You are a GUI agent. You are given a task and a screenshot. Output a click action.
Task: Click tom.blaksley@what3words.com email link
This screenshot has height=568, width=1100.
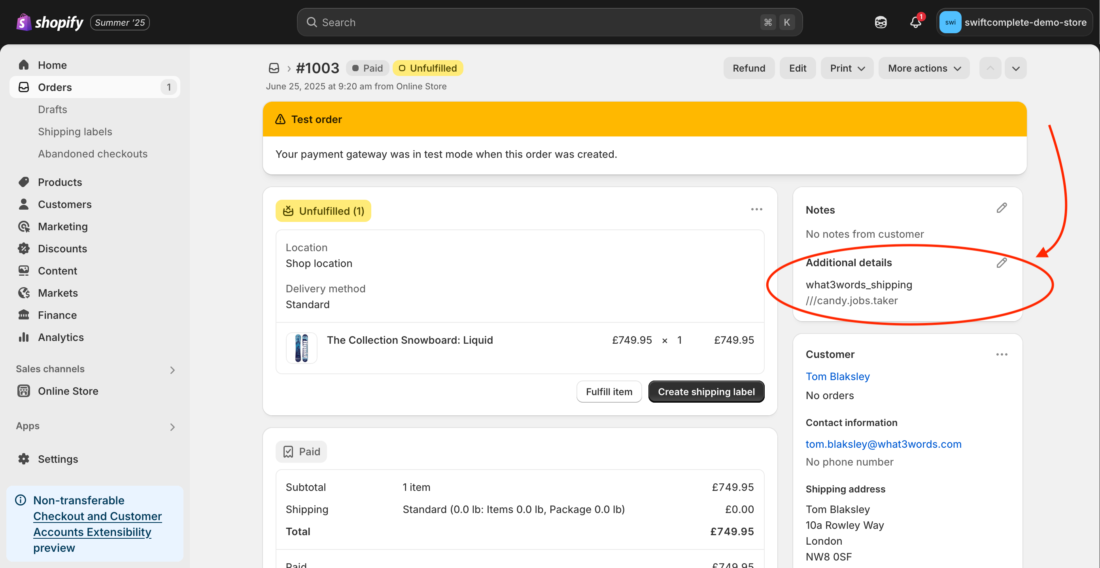pos(883,445)
